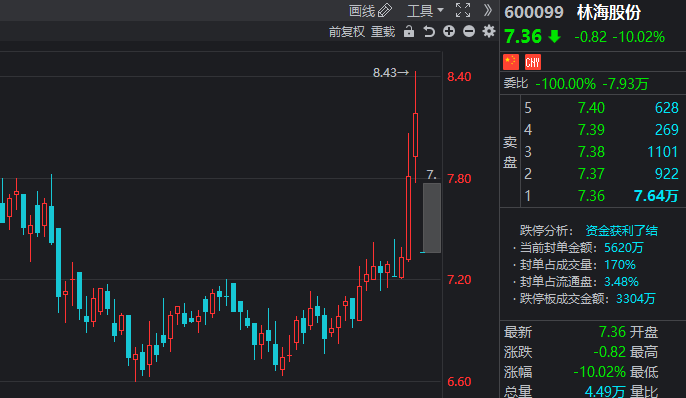
Task: Click the green down arrow beside 7.36
Action: click(x=555, y=36)
